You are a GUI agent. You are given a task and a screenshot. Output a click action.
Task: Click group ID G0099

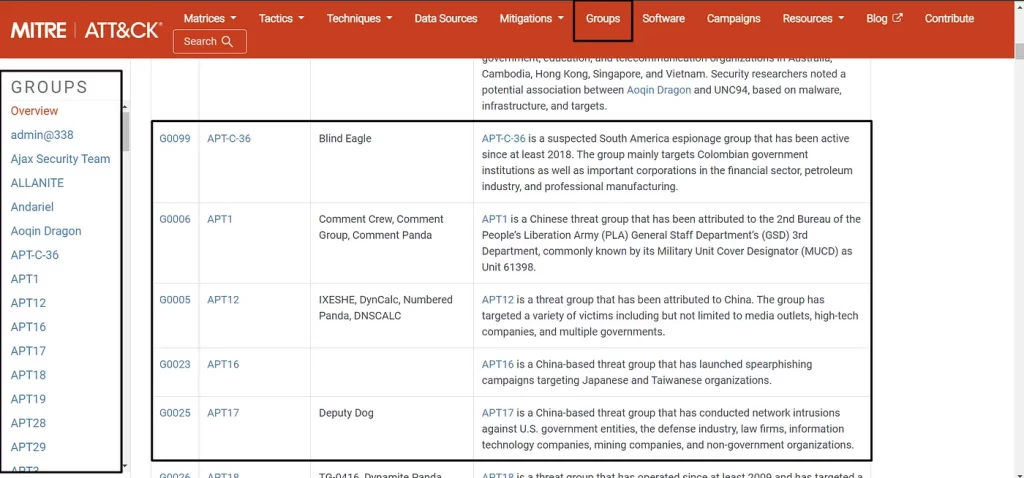(x=175, y=138)
